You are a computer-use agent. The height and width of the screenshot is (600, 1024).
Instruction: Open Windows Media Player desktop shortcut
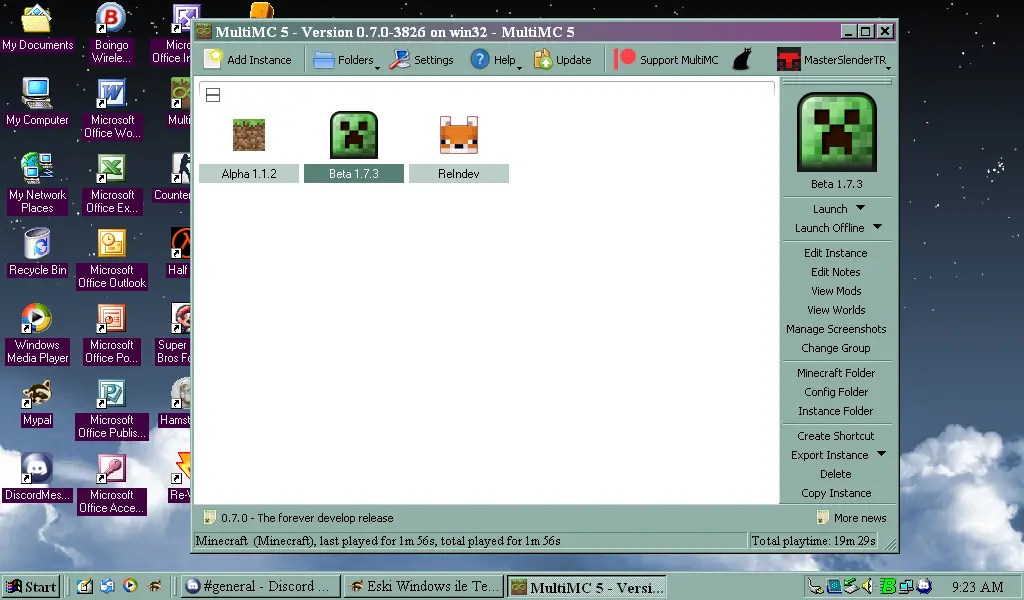point(37,334)
